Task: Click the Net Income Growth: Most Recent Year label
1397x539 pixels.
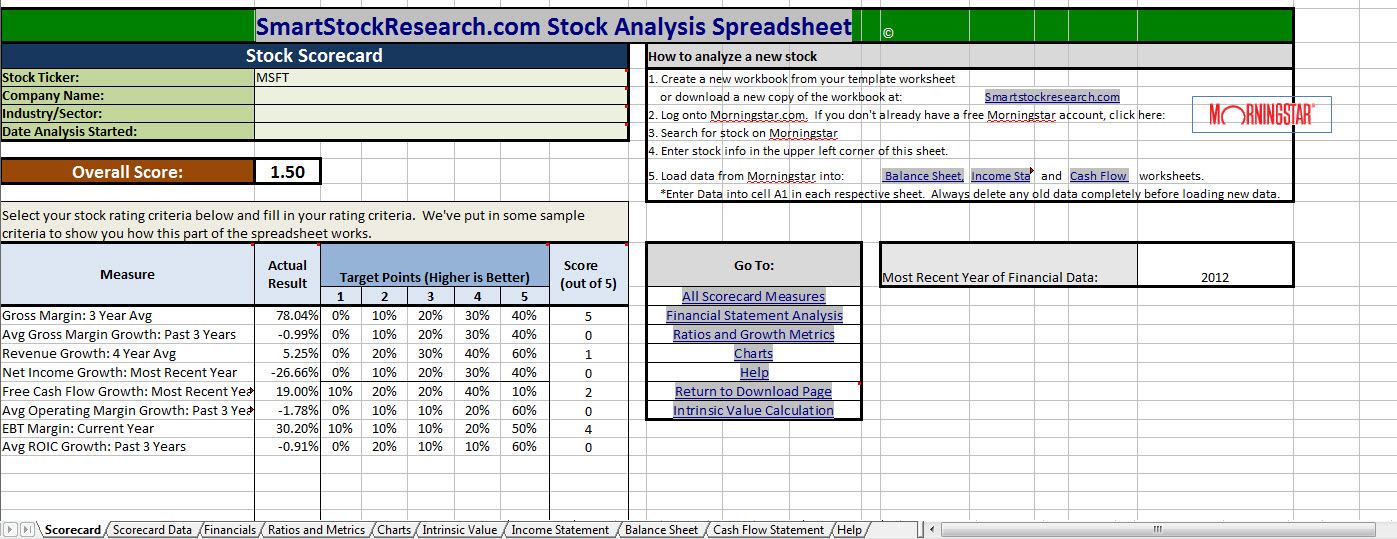Action: 120,372
